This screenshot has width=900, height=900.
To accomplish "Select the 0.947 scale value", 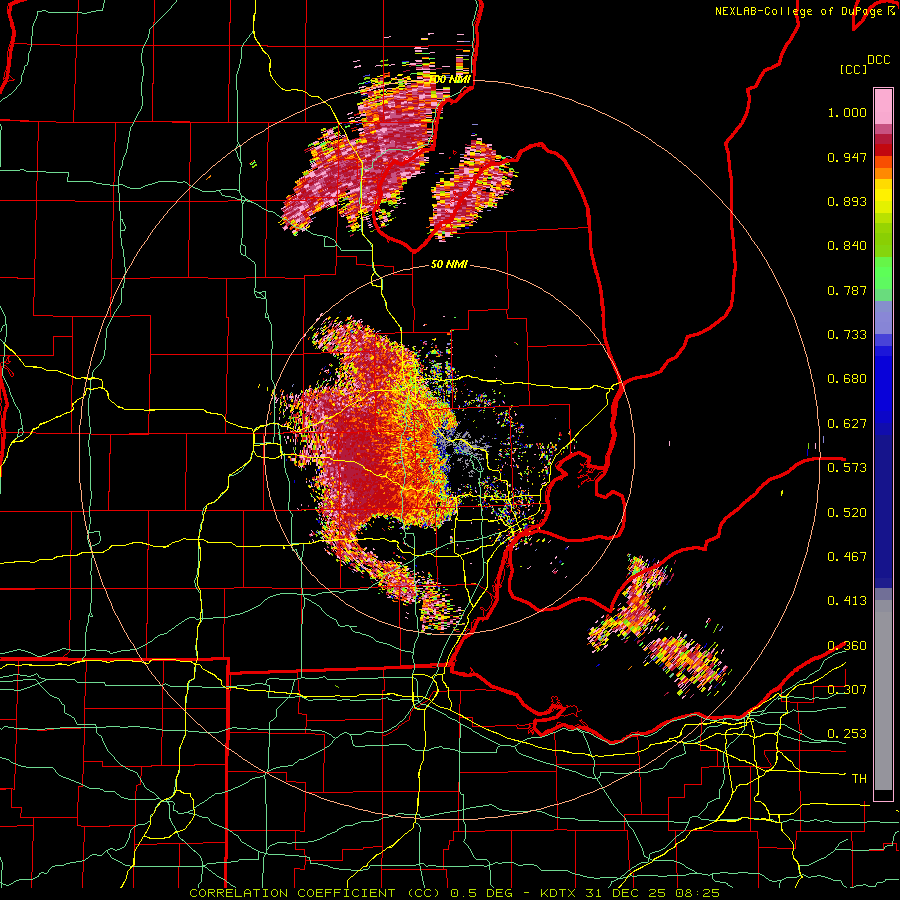I will pyautogui.click(x=847, y=157).
